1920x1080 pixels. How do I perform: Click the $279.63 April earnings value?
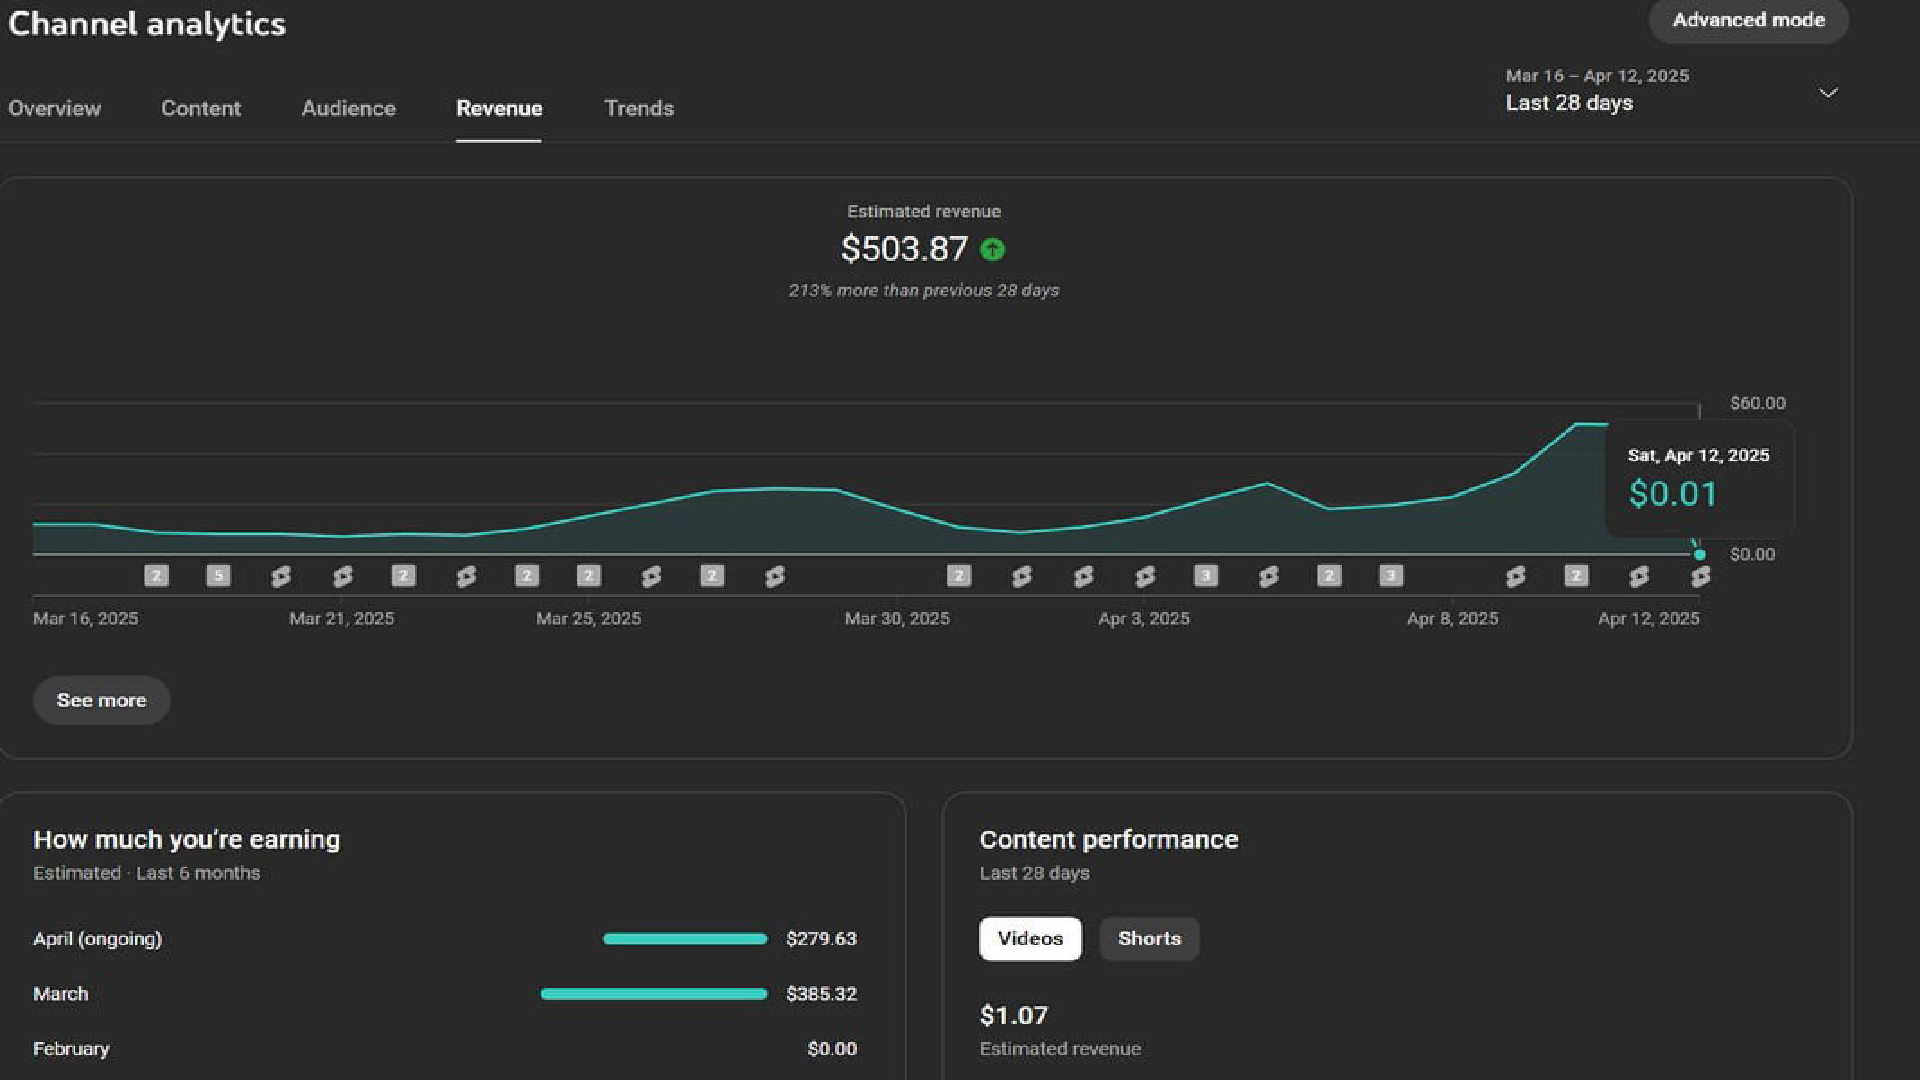click(x=821, y=939)
